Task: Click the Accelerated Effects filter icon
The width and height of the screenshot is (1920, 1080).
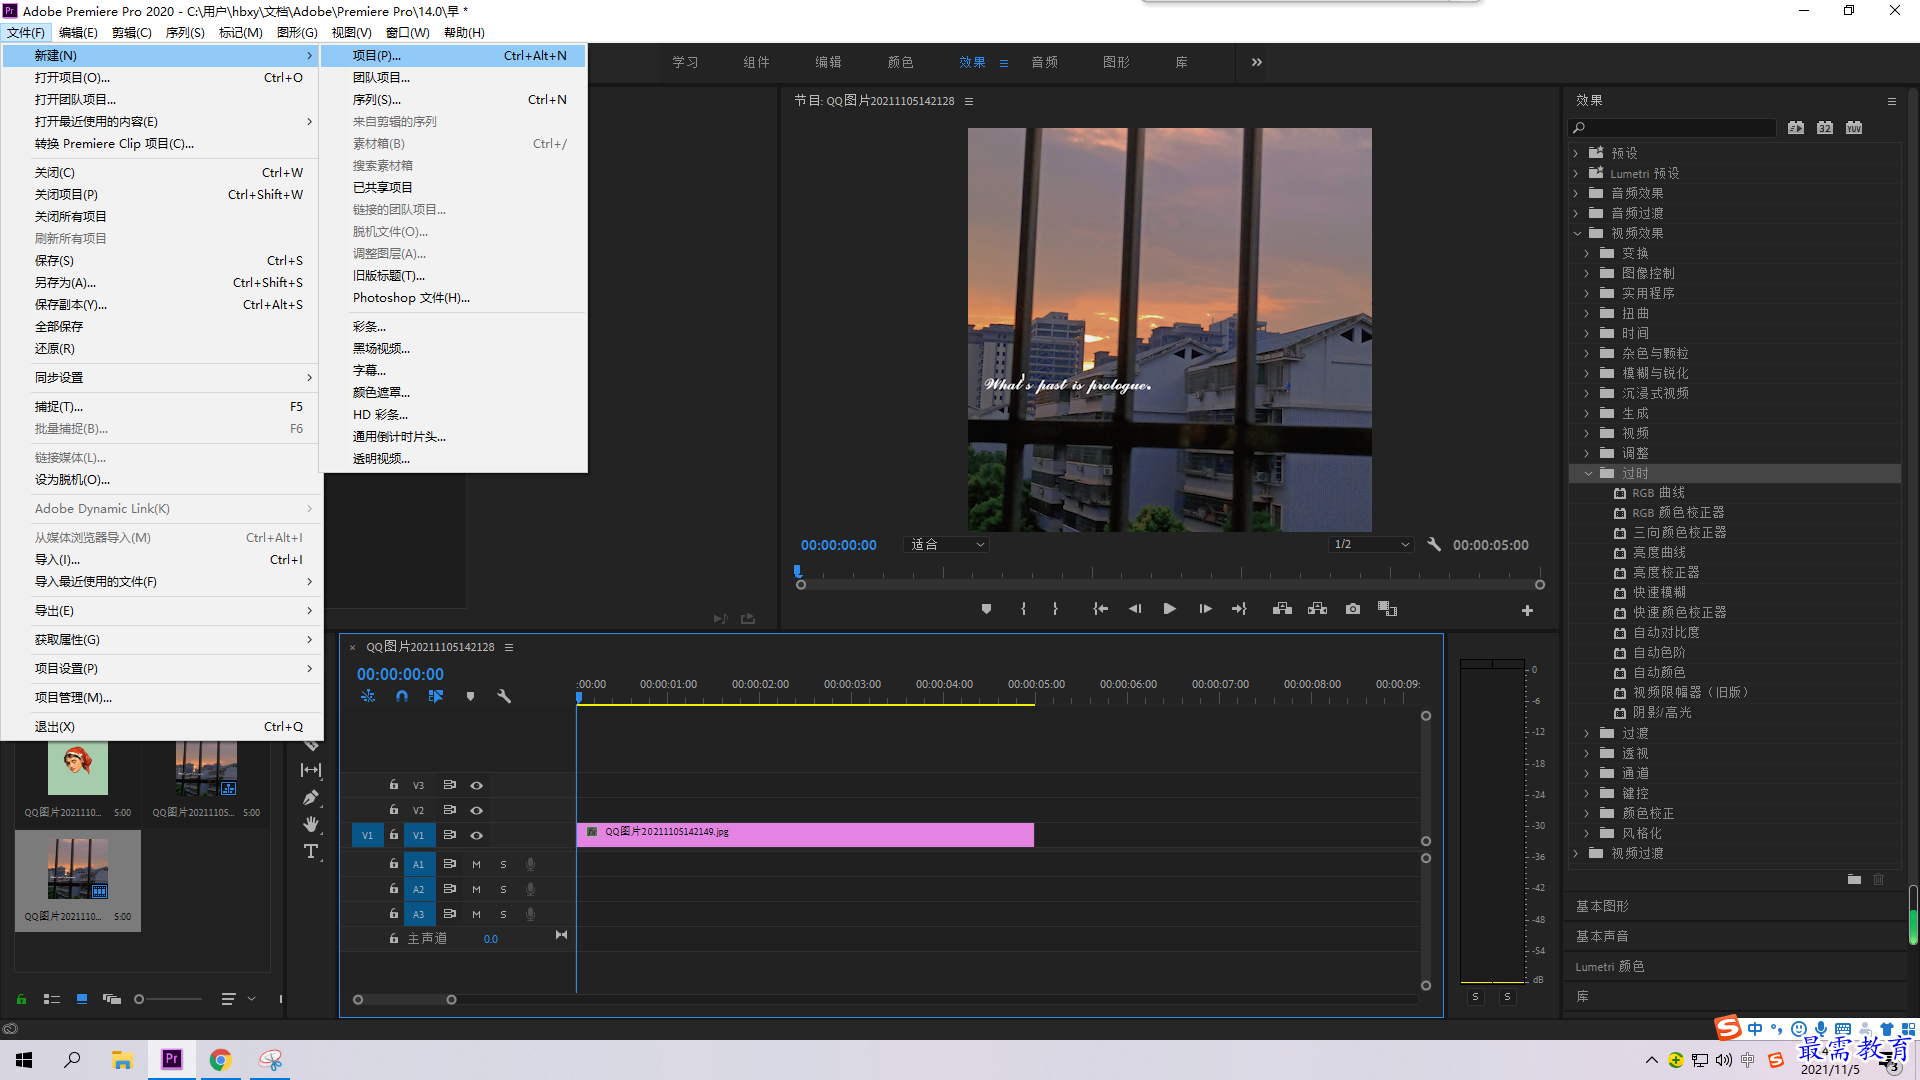Action: [1796, 128]
